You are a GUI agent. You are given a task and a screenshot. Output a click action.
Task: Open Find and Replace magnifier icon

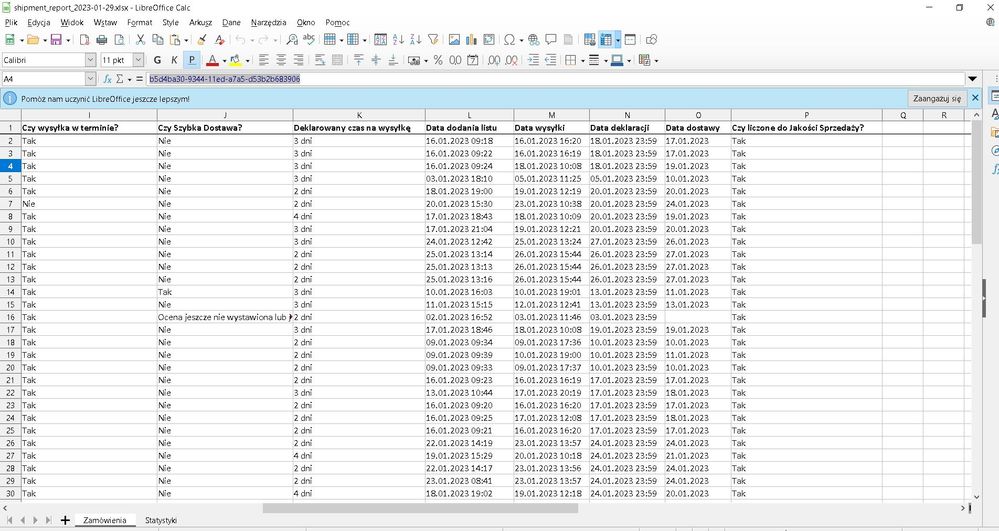(x=292, y=40)
